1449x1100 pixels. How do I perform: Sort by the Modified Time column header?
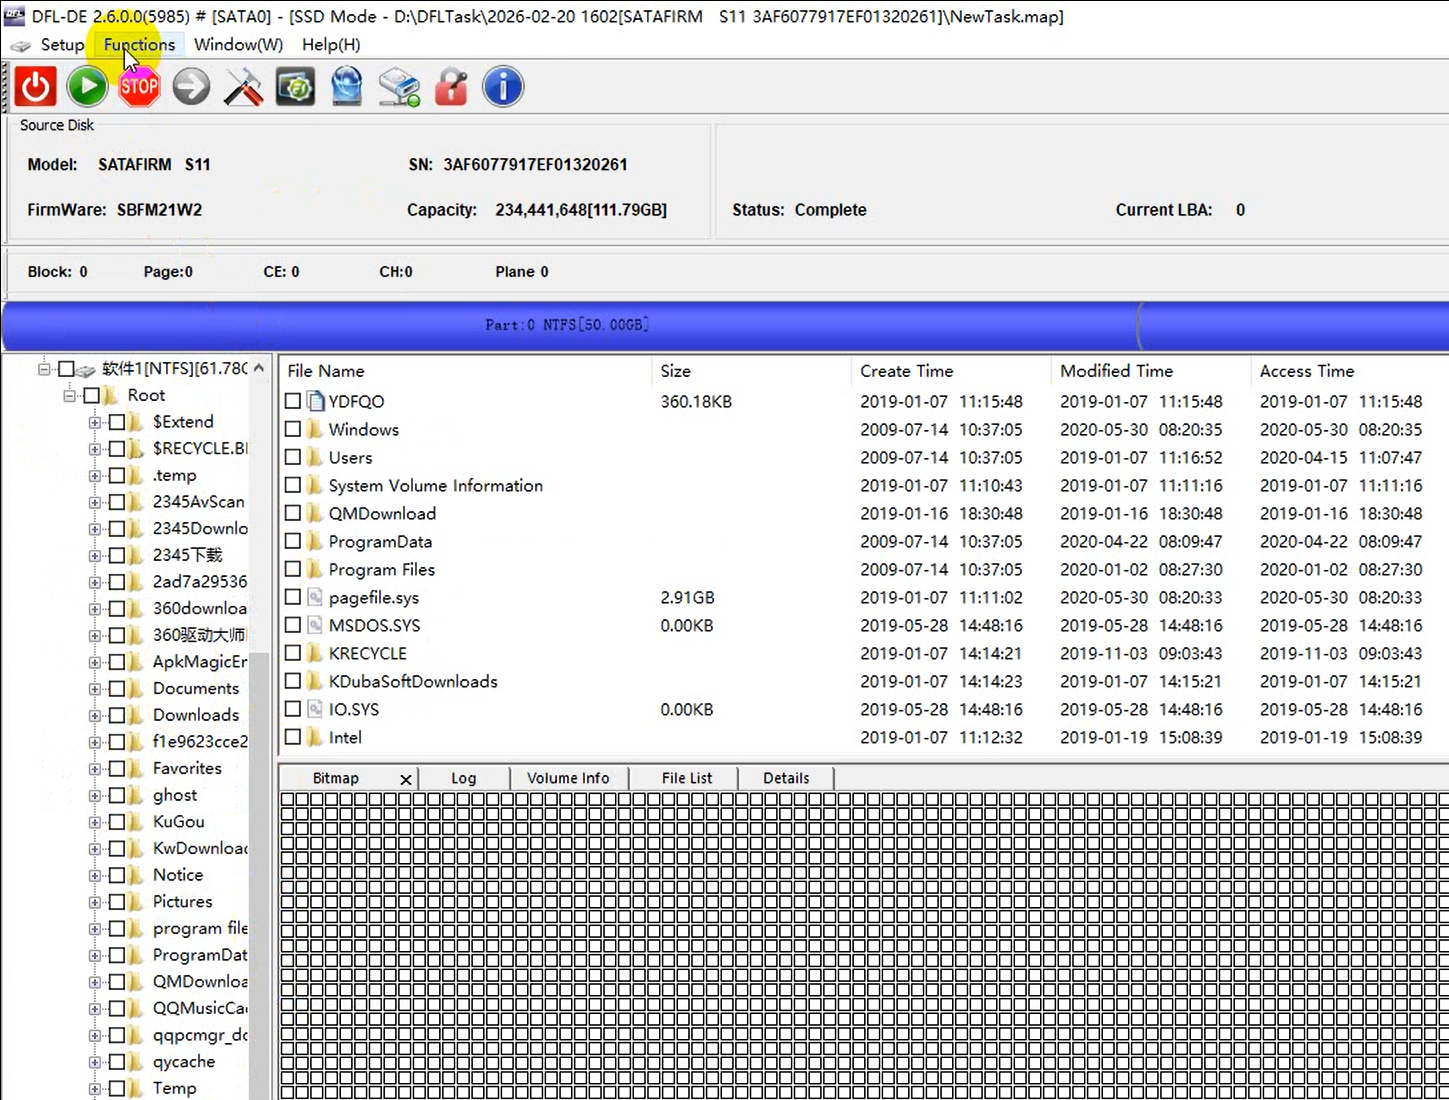coord(1116,371)
